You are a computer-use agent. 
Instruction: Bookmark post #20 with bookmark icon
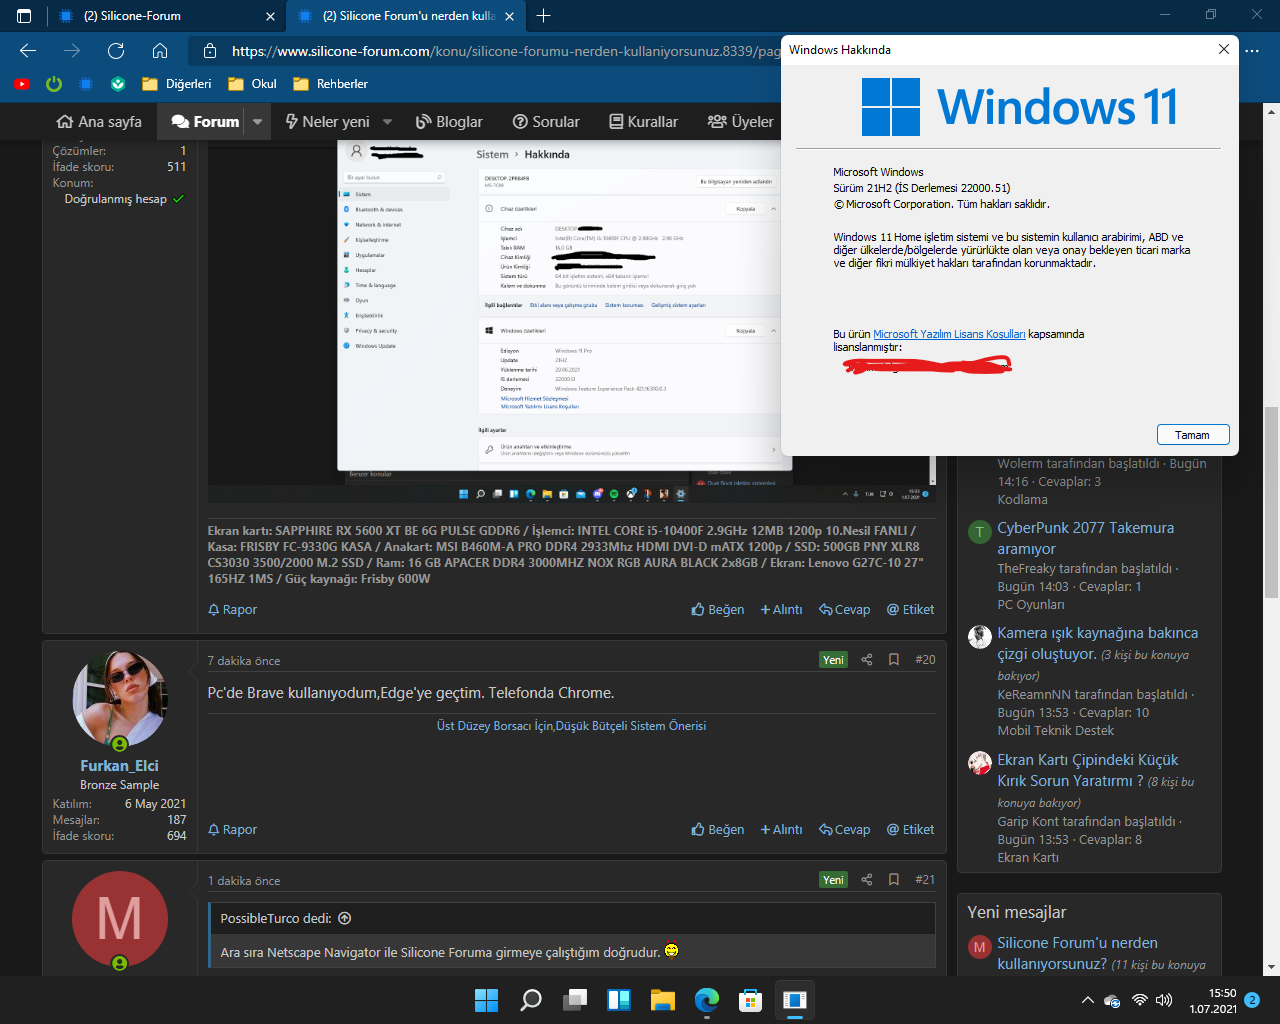[x=894, y=660]
